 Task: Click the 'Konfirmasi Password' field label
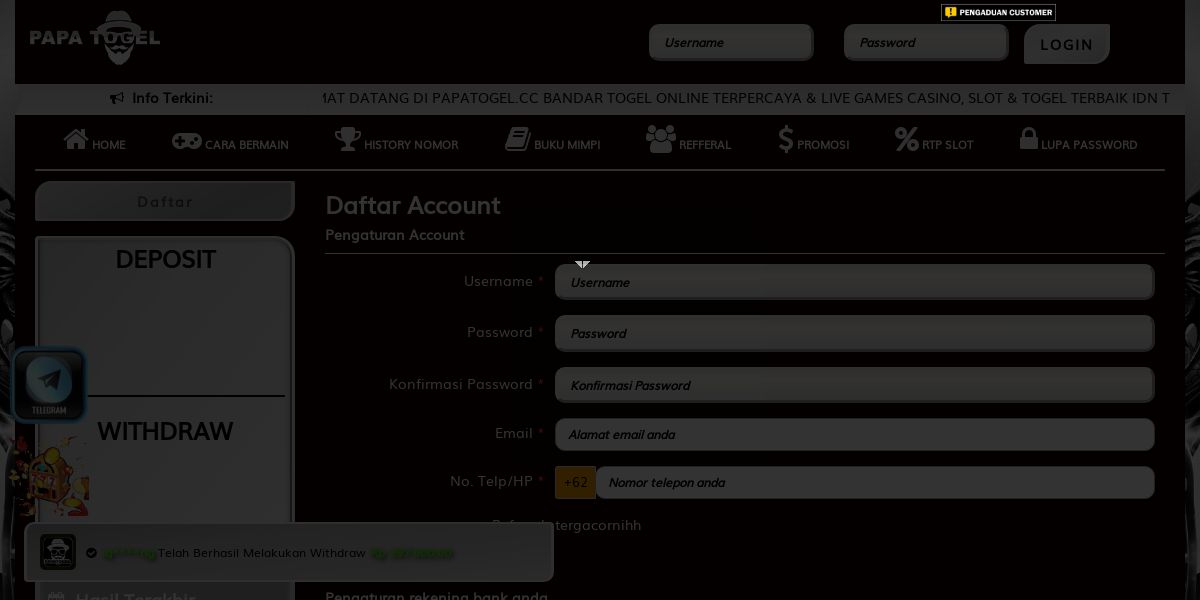(x=460, y=384)
